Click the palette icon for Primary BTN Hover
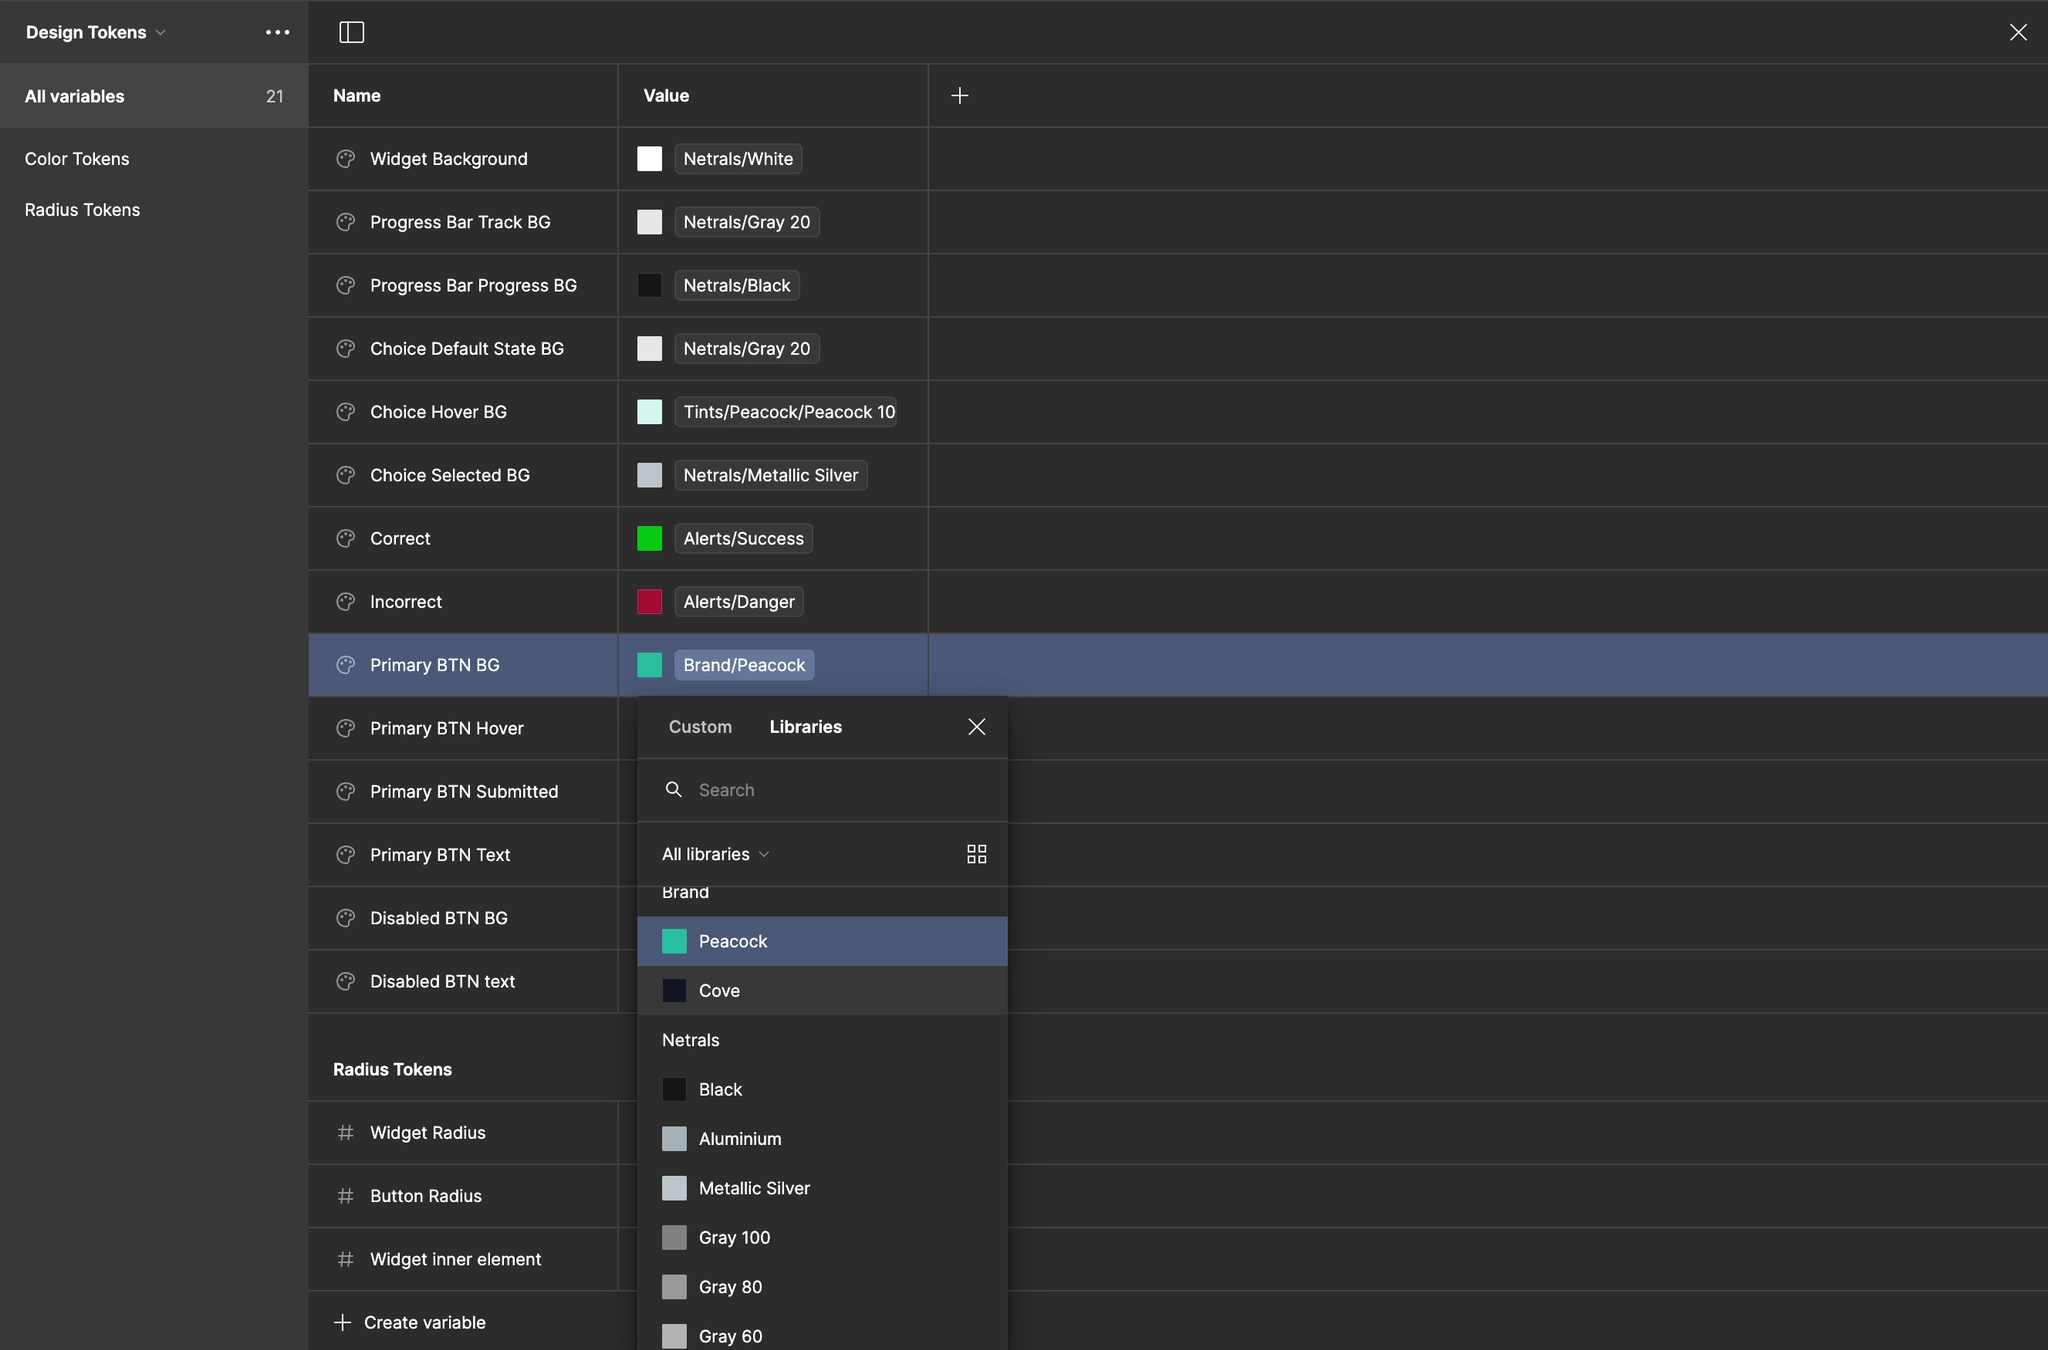This screenshot has width=2048, height=1350. tap(345, 728)
